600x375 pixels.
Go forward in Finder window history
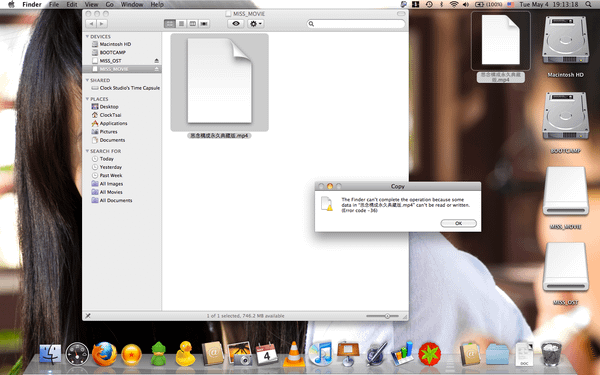pos(101,24)
